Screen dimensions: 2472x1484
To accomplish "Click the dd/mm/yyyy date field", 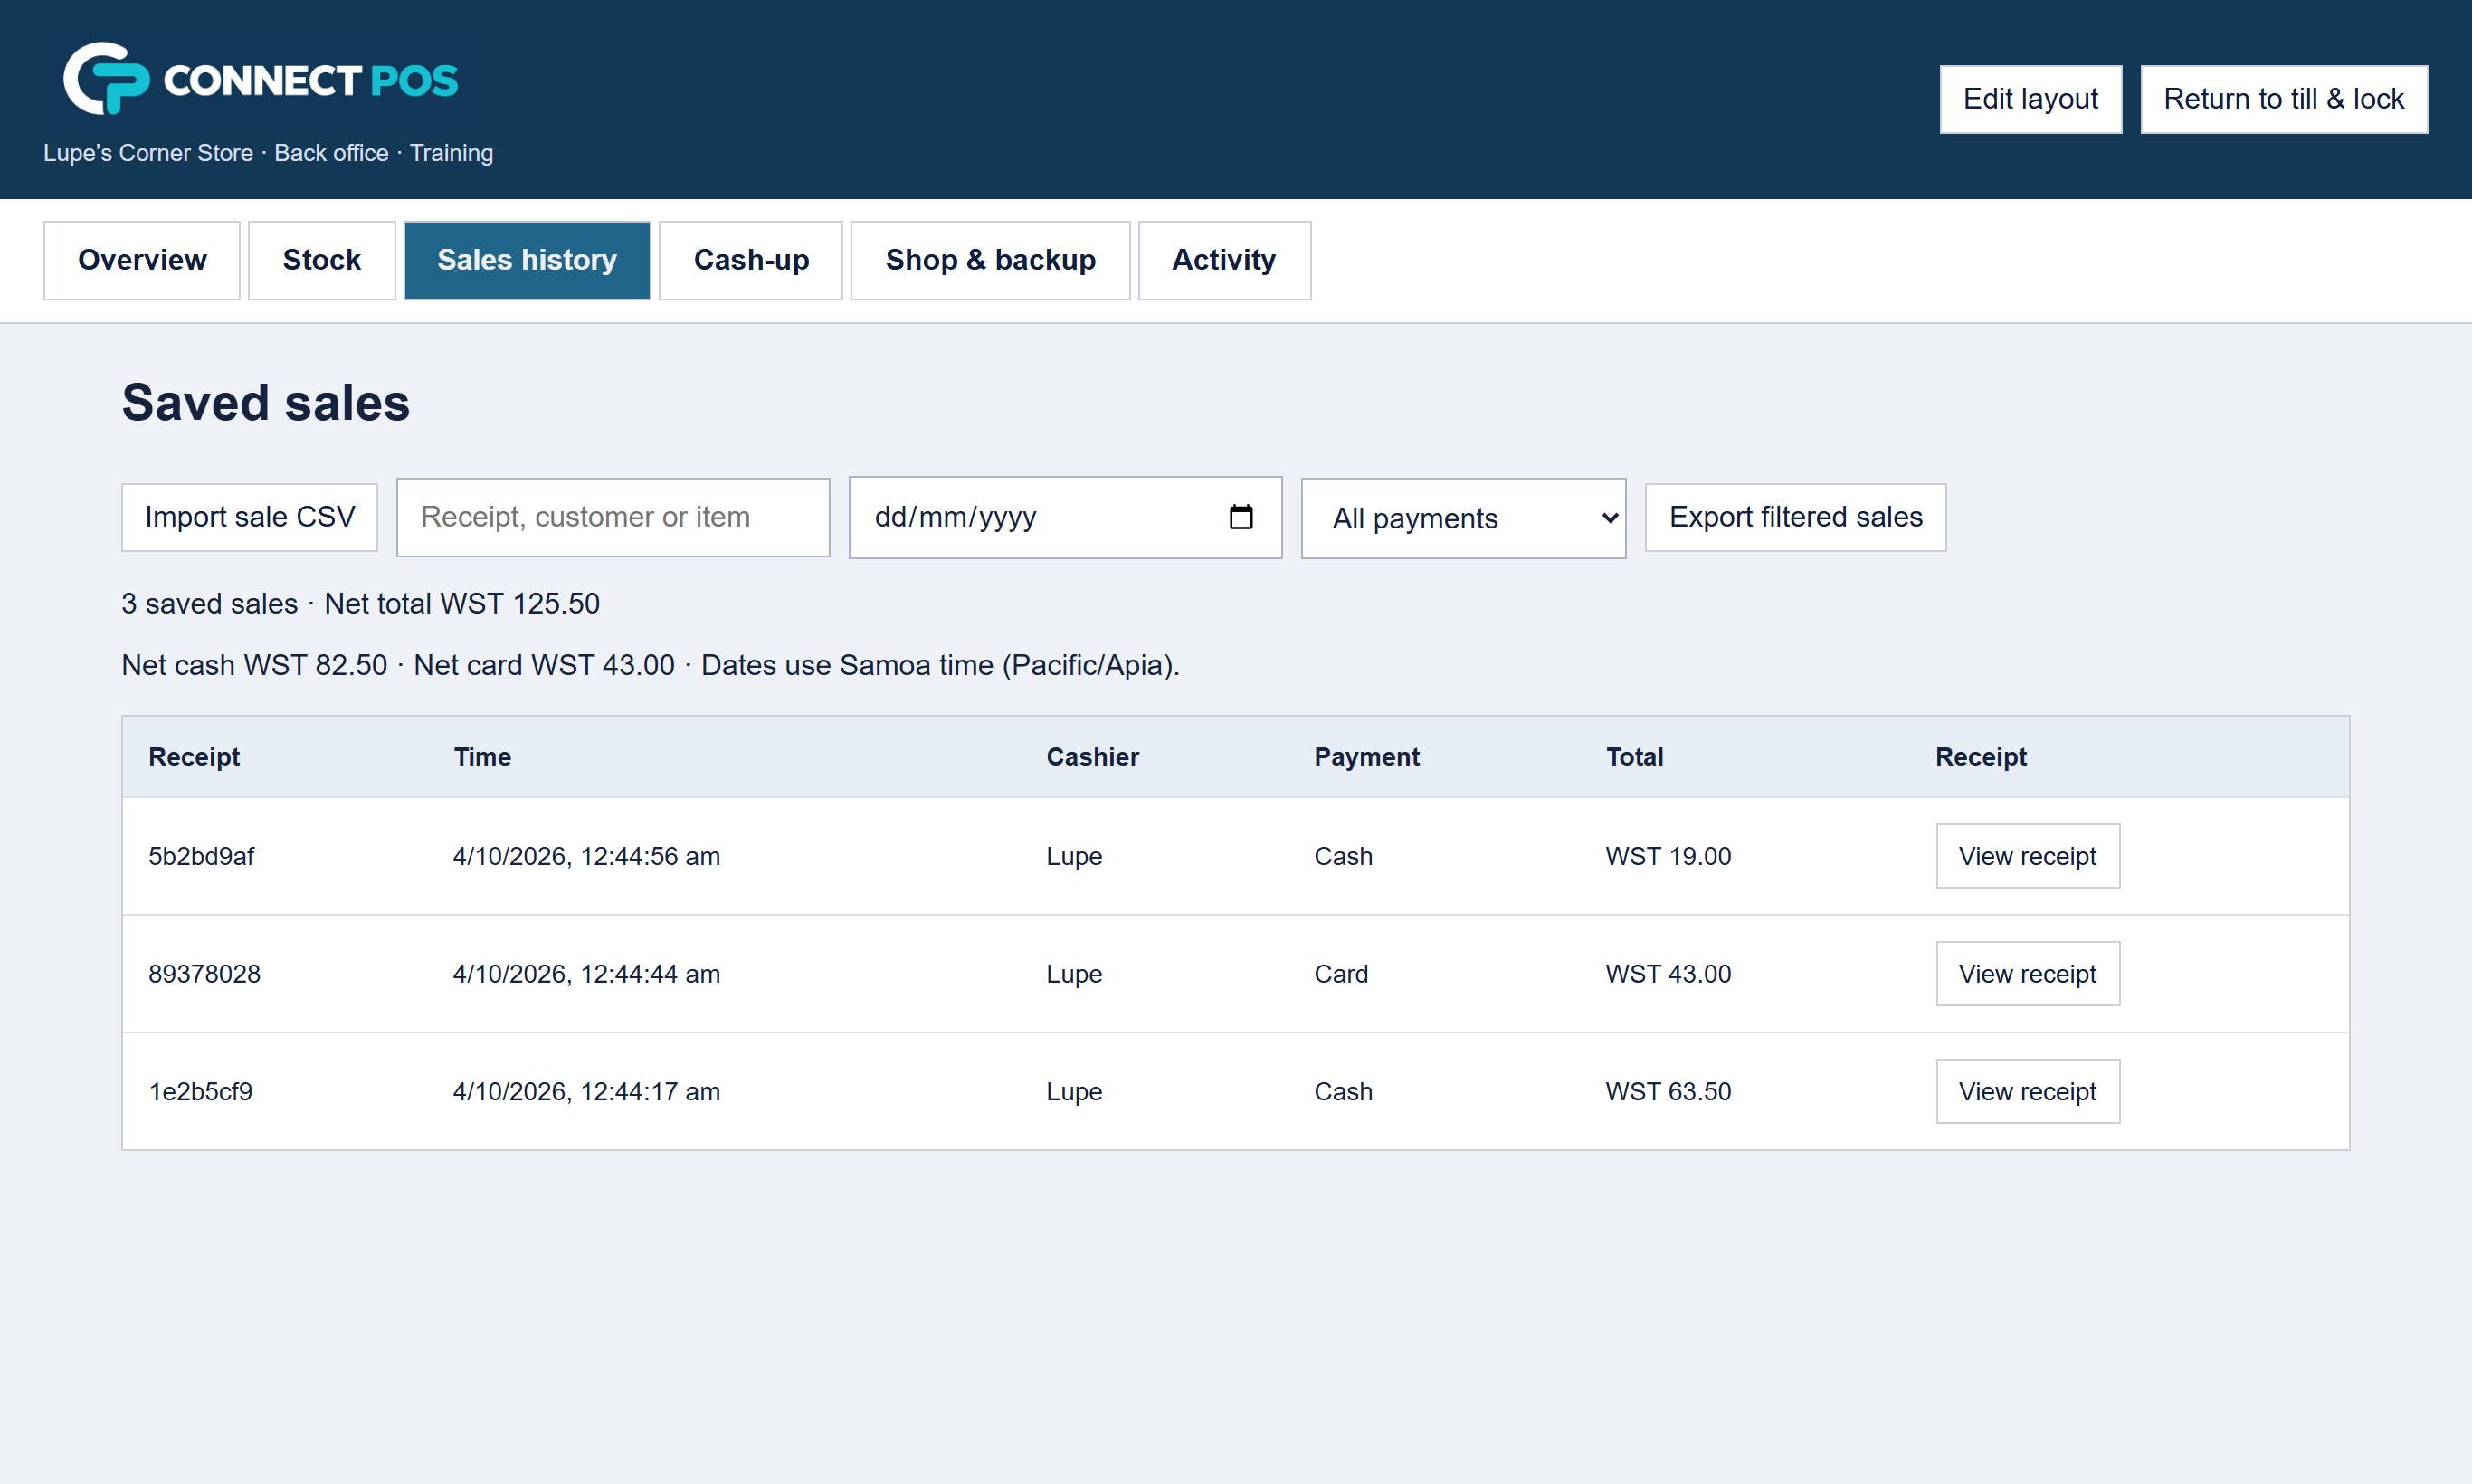I will (x=1065, y=517).
